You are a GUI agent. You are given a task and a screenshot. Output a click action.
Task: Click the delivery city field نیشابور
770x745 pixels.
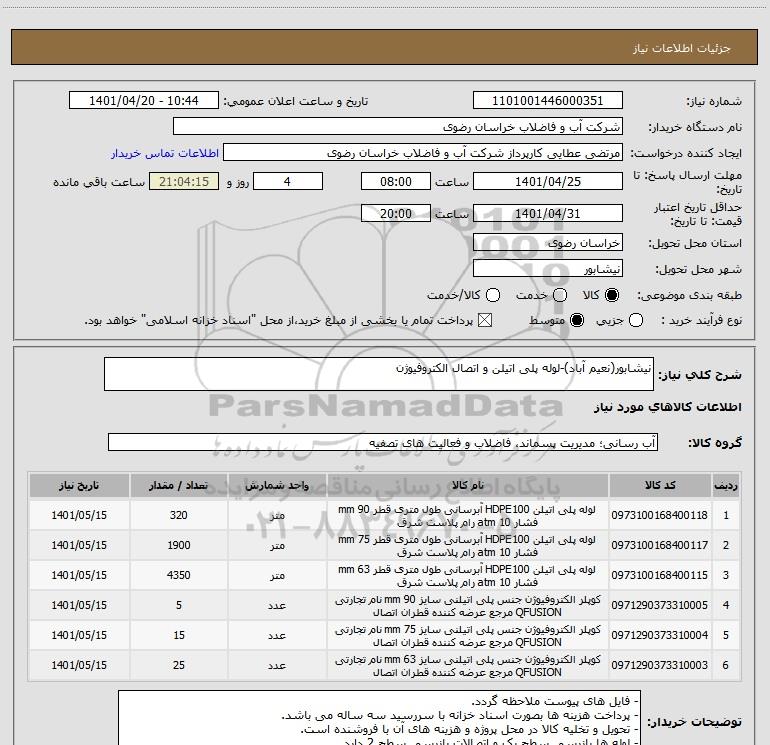tap(548, 268)
